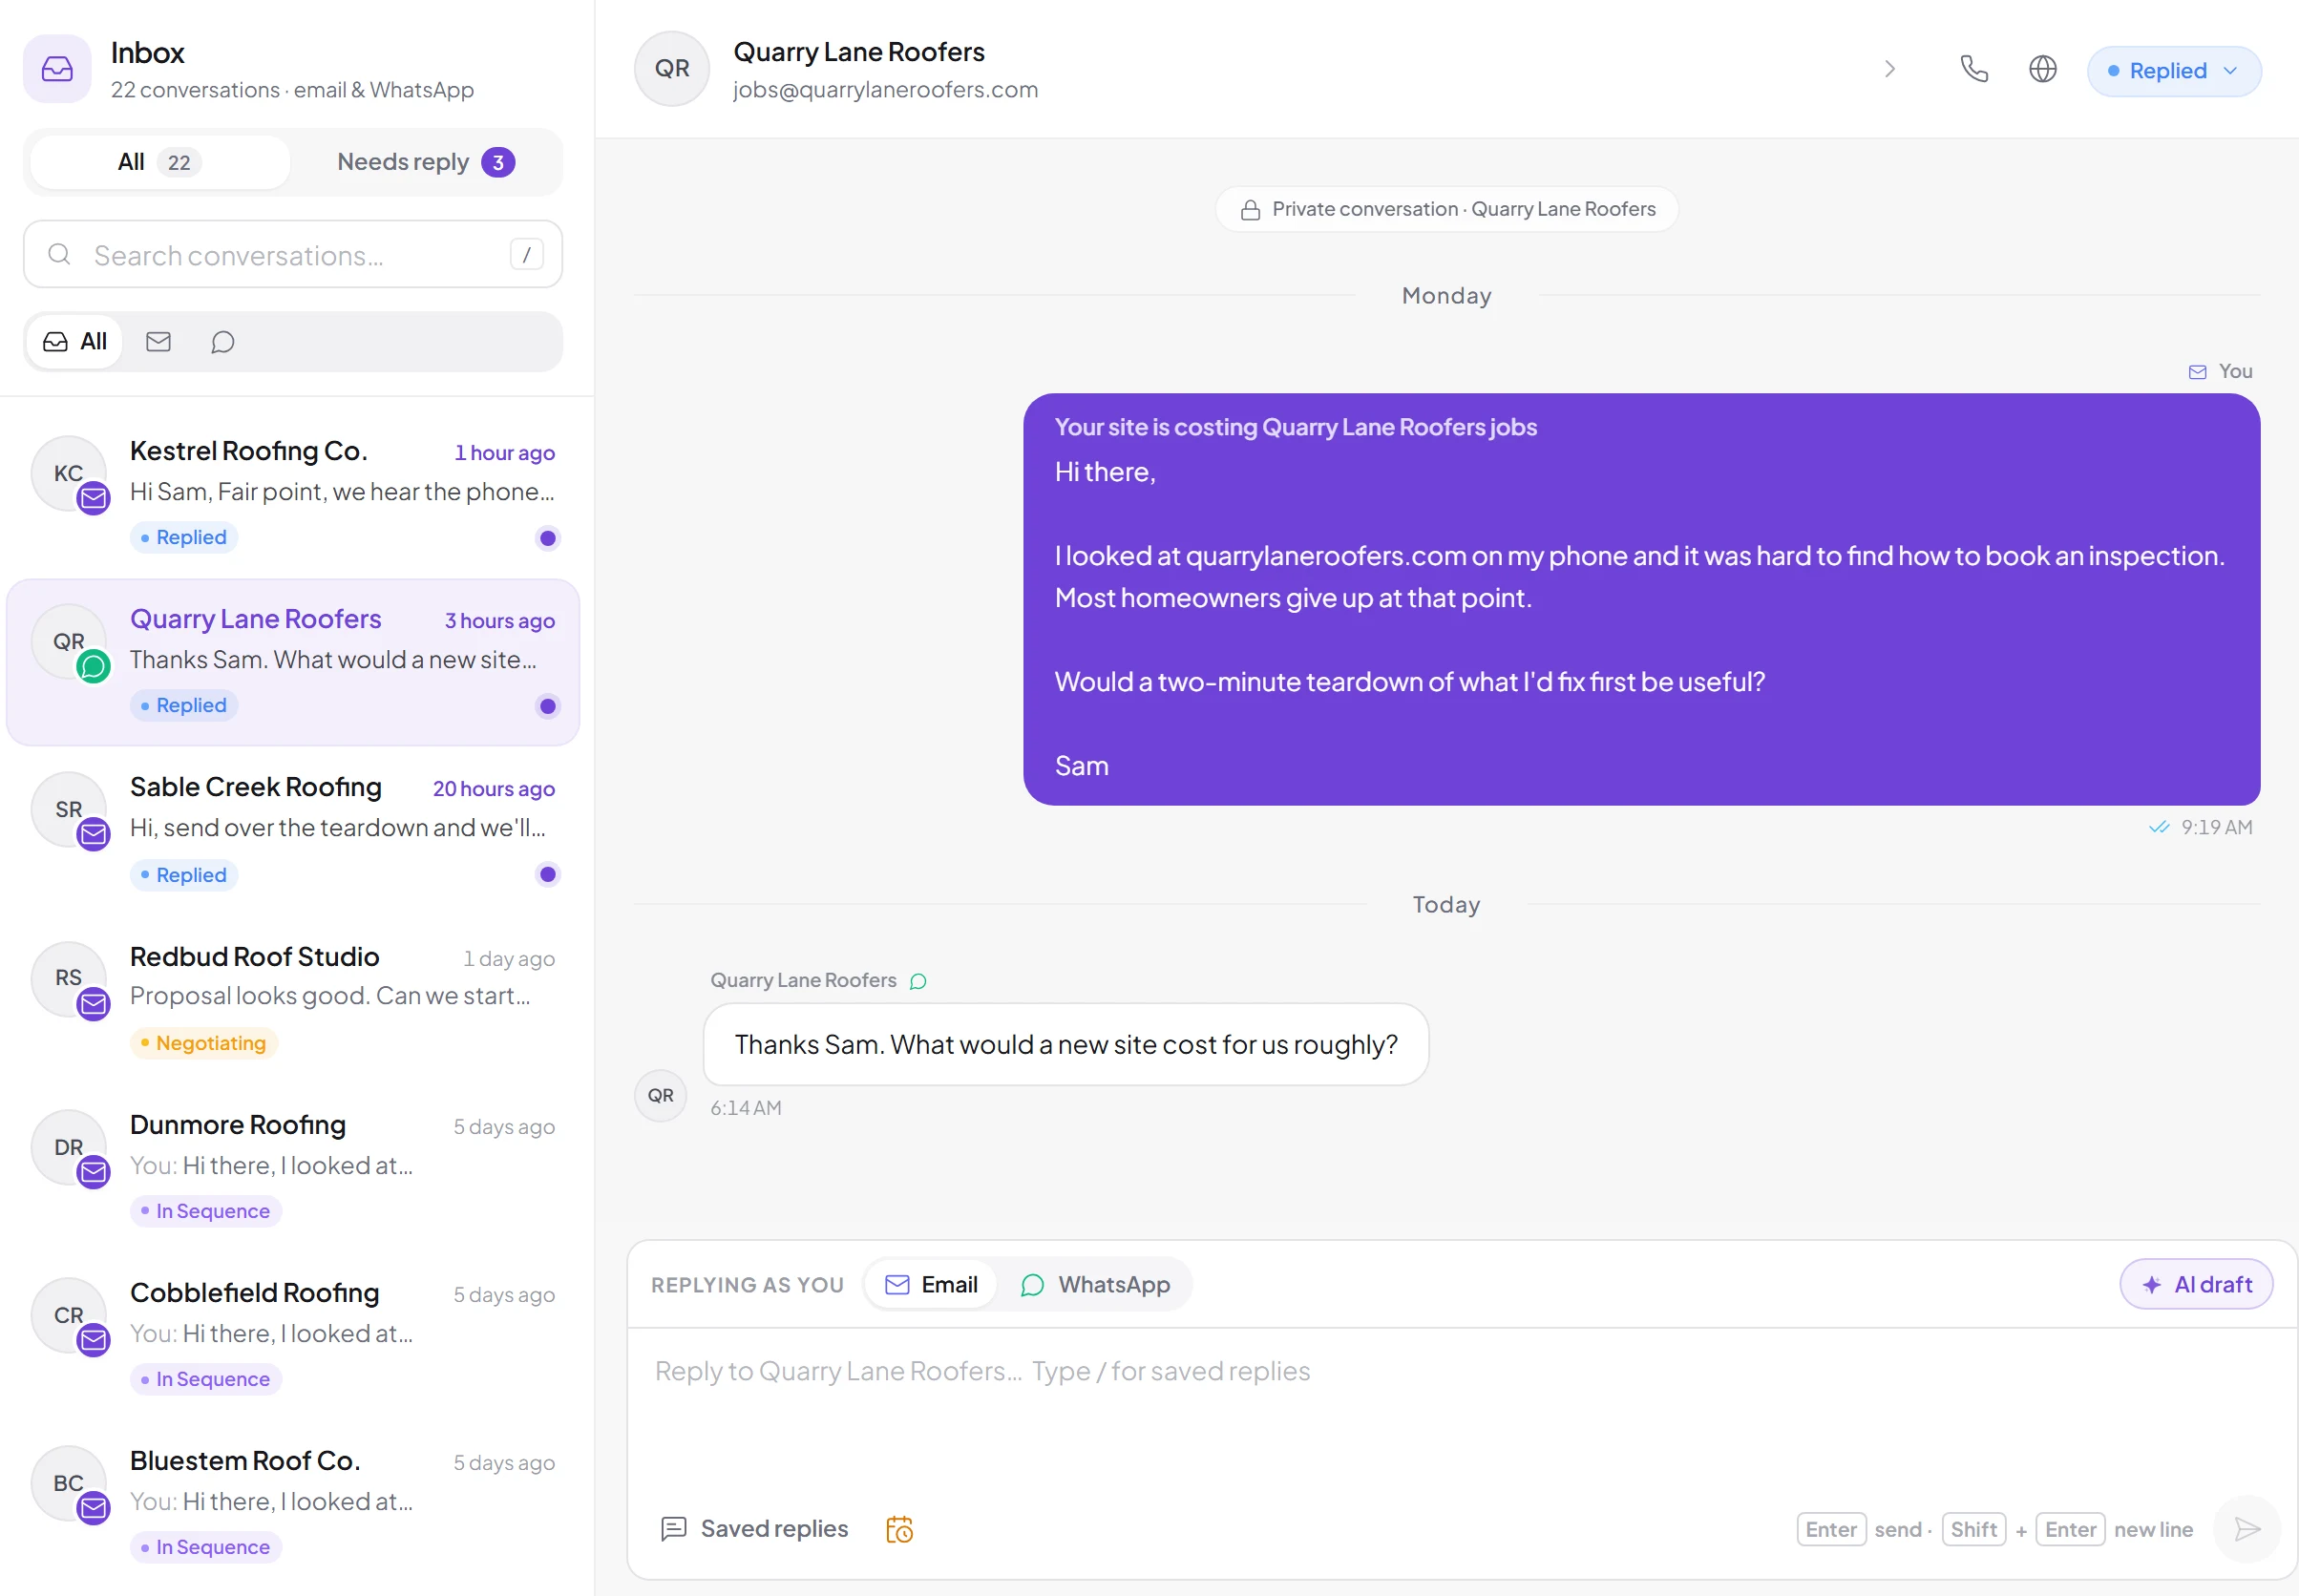Click the Negotiating status tag
The image size is (2299, 1596).
coord(204,1043)
